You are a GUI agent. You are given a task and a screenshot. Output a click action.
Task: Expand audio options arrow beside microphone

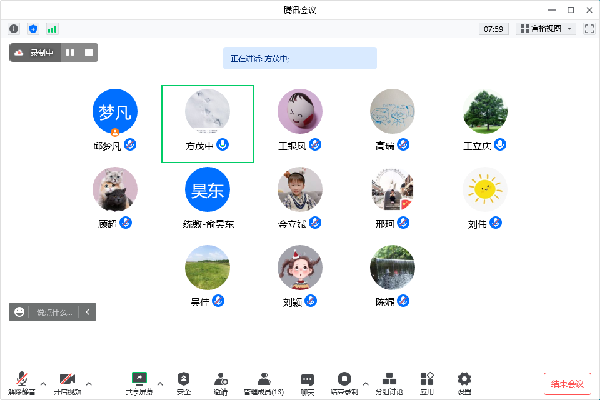point(44,380)
